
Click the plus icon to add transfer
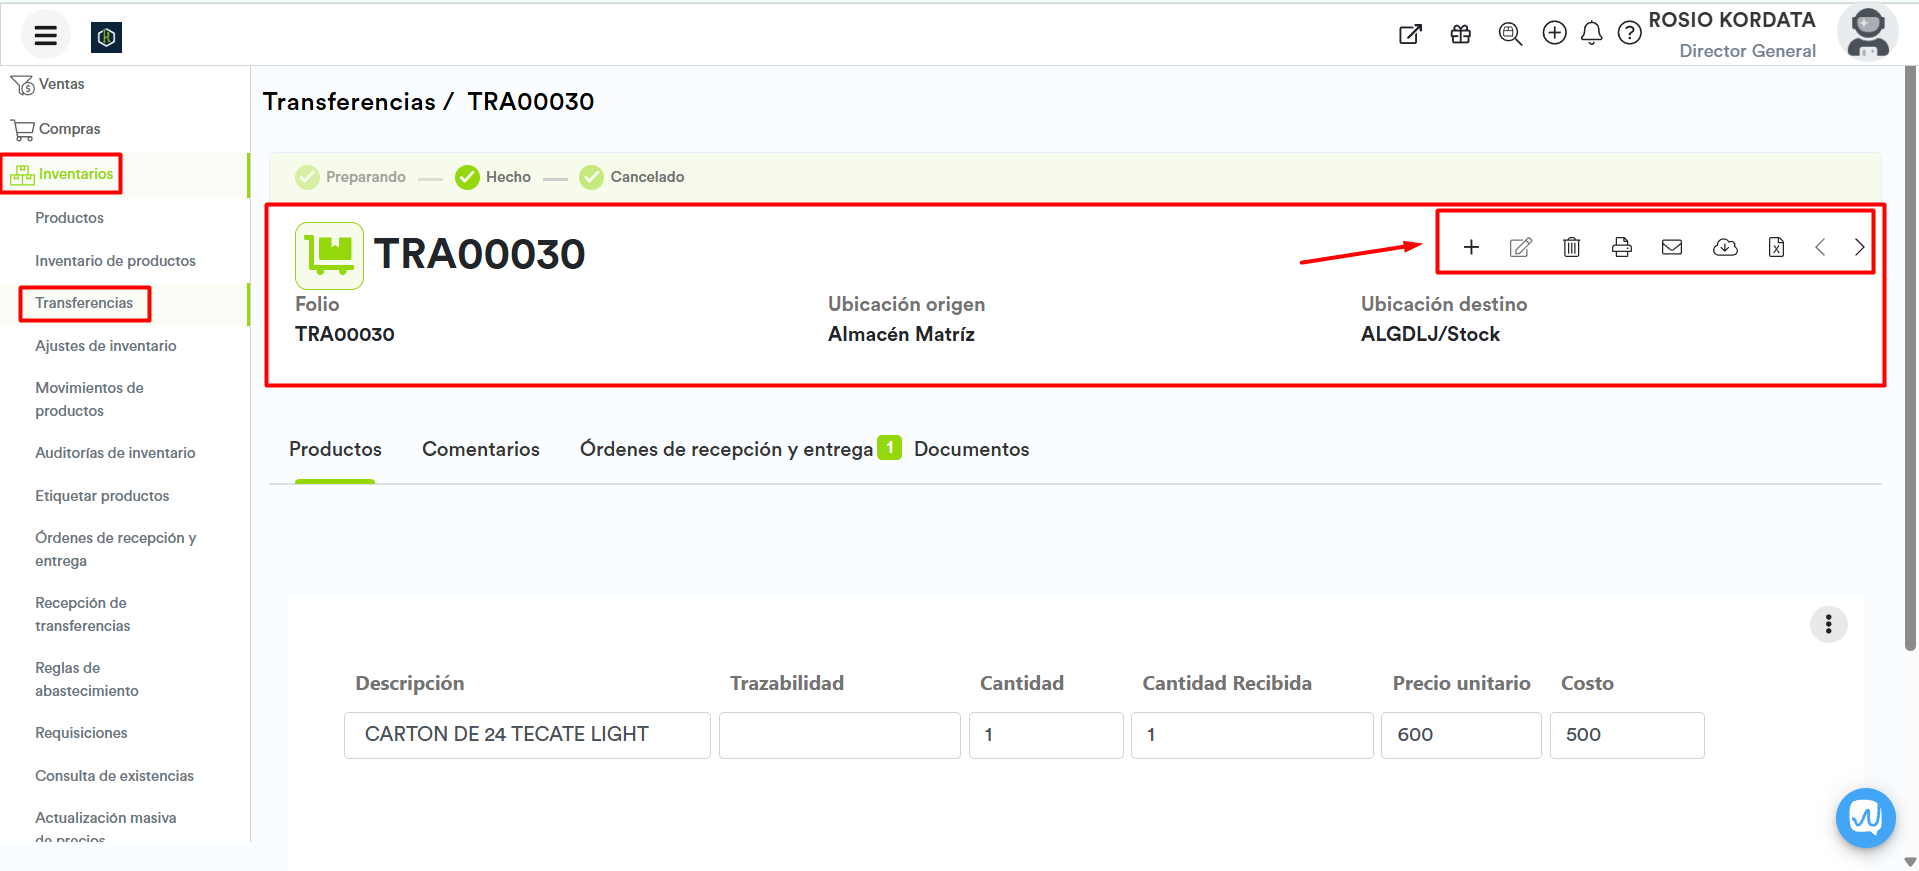1471,247
